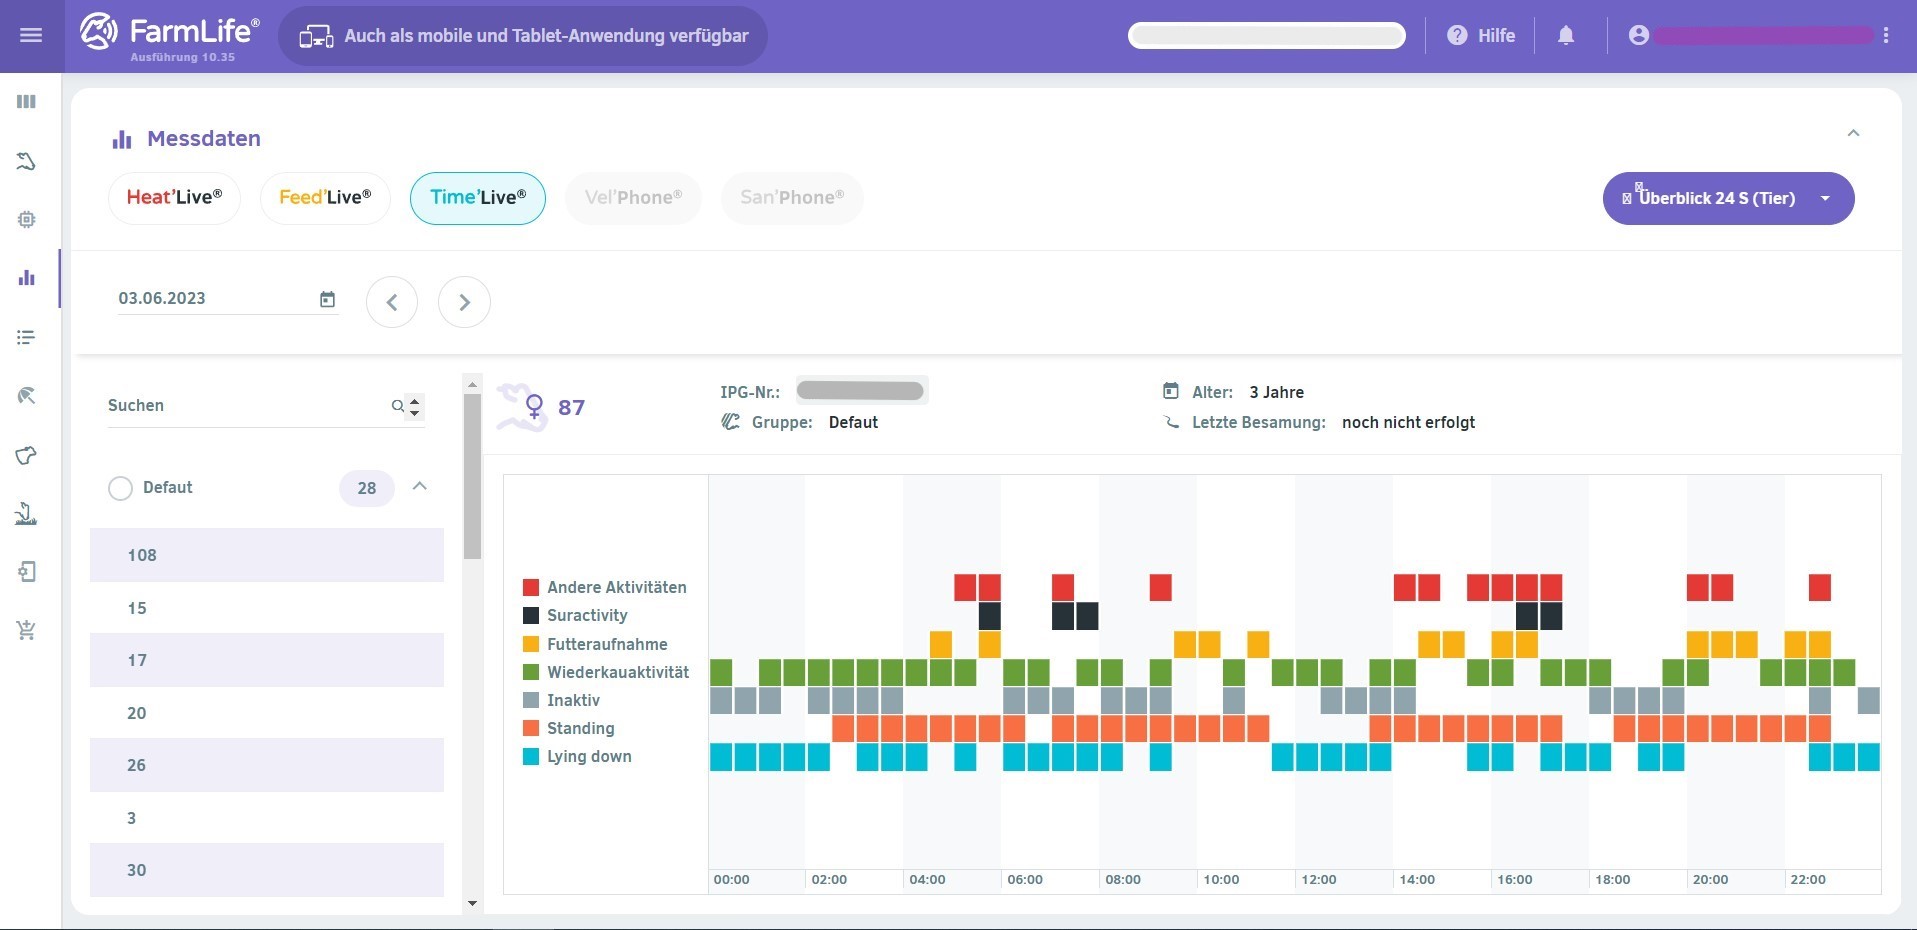Collapse the Defaut group list

420,487
